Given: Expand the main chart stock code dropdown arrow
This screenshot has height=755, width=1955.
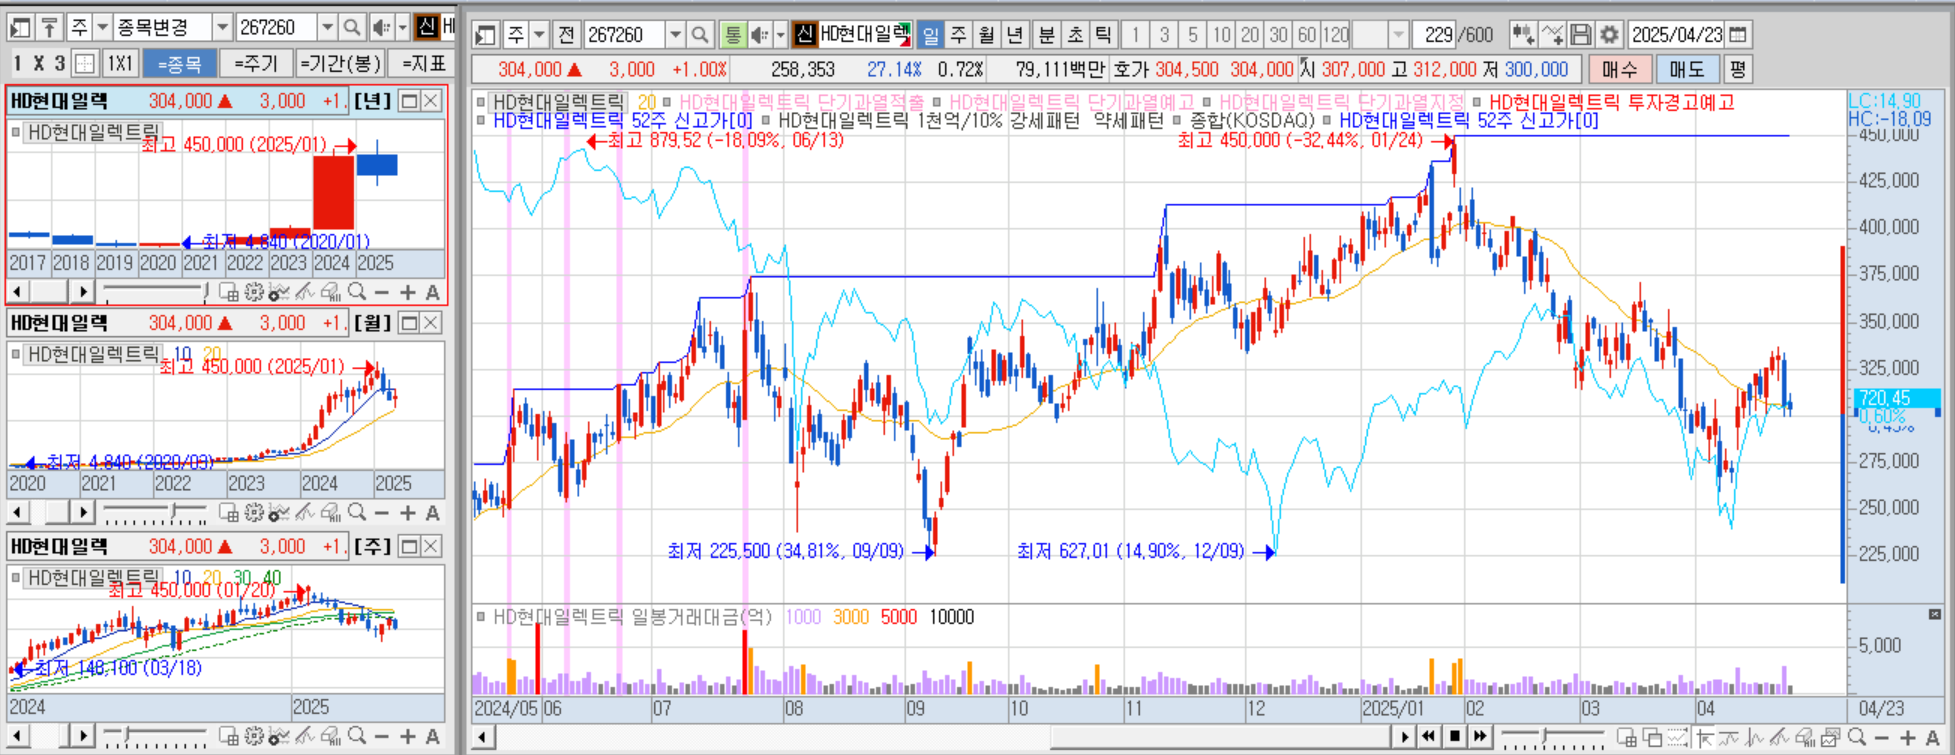Looking at the screenshot, I should coord(676,35).
